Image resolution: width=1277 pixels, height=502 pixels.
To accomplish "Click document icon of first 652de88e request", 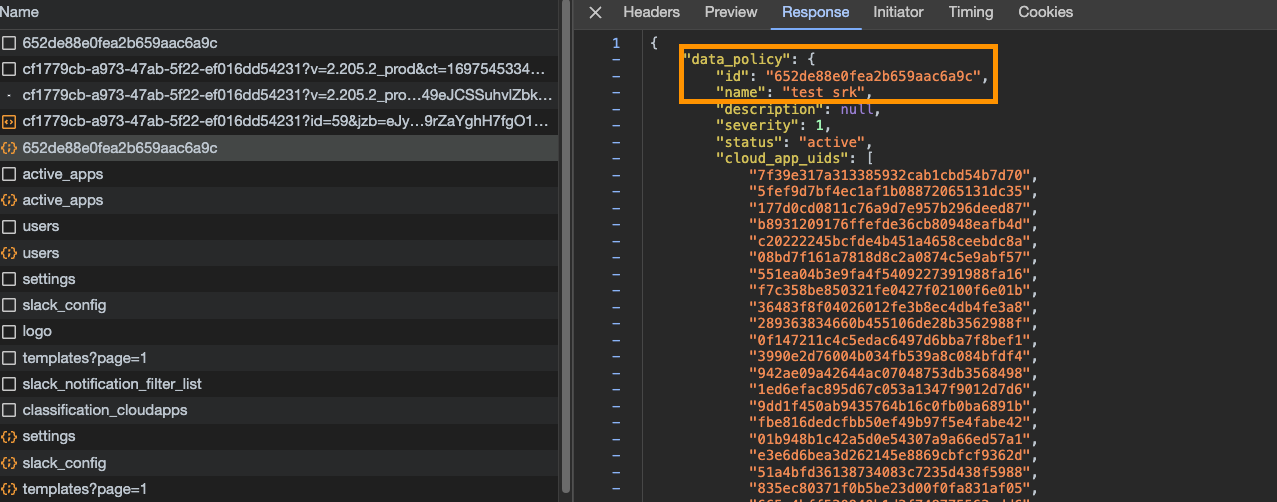I will point(9,43).
